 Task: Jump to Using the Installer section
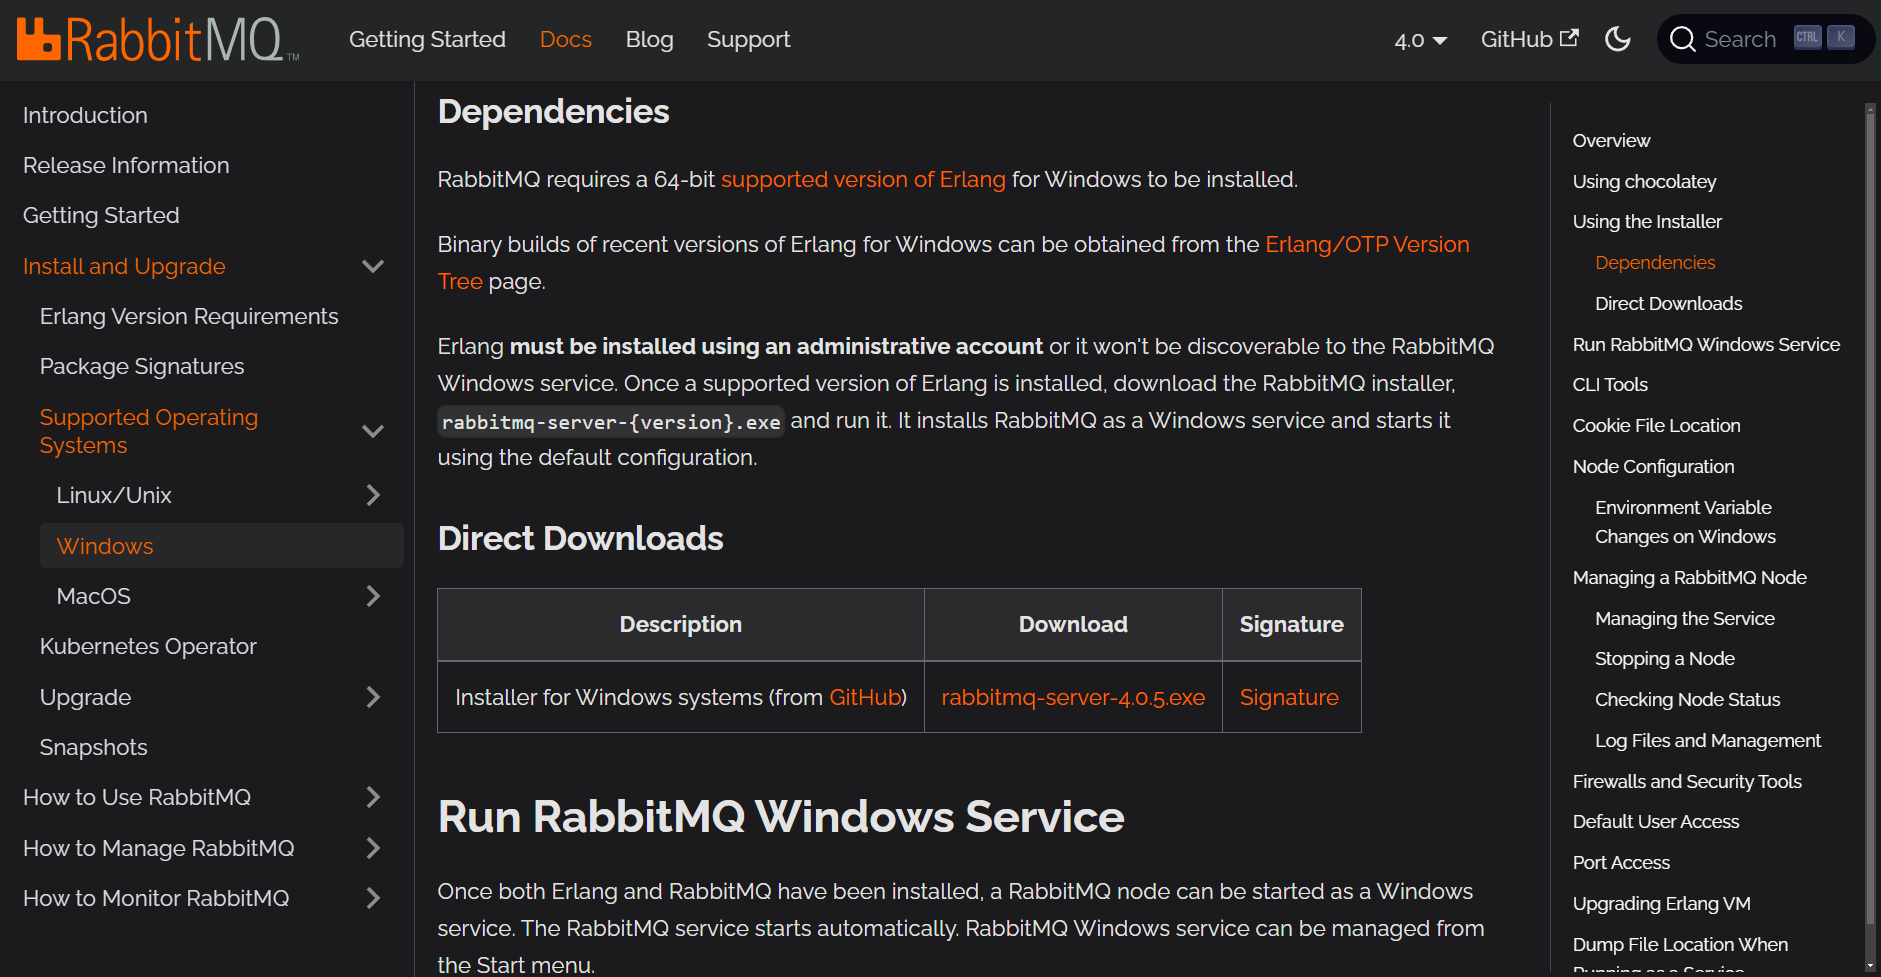[x=1647, y=221]
